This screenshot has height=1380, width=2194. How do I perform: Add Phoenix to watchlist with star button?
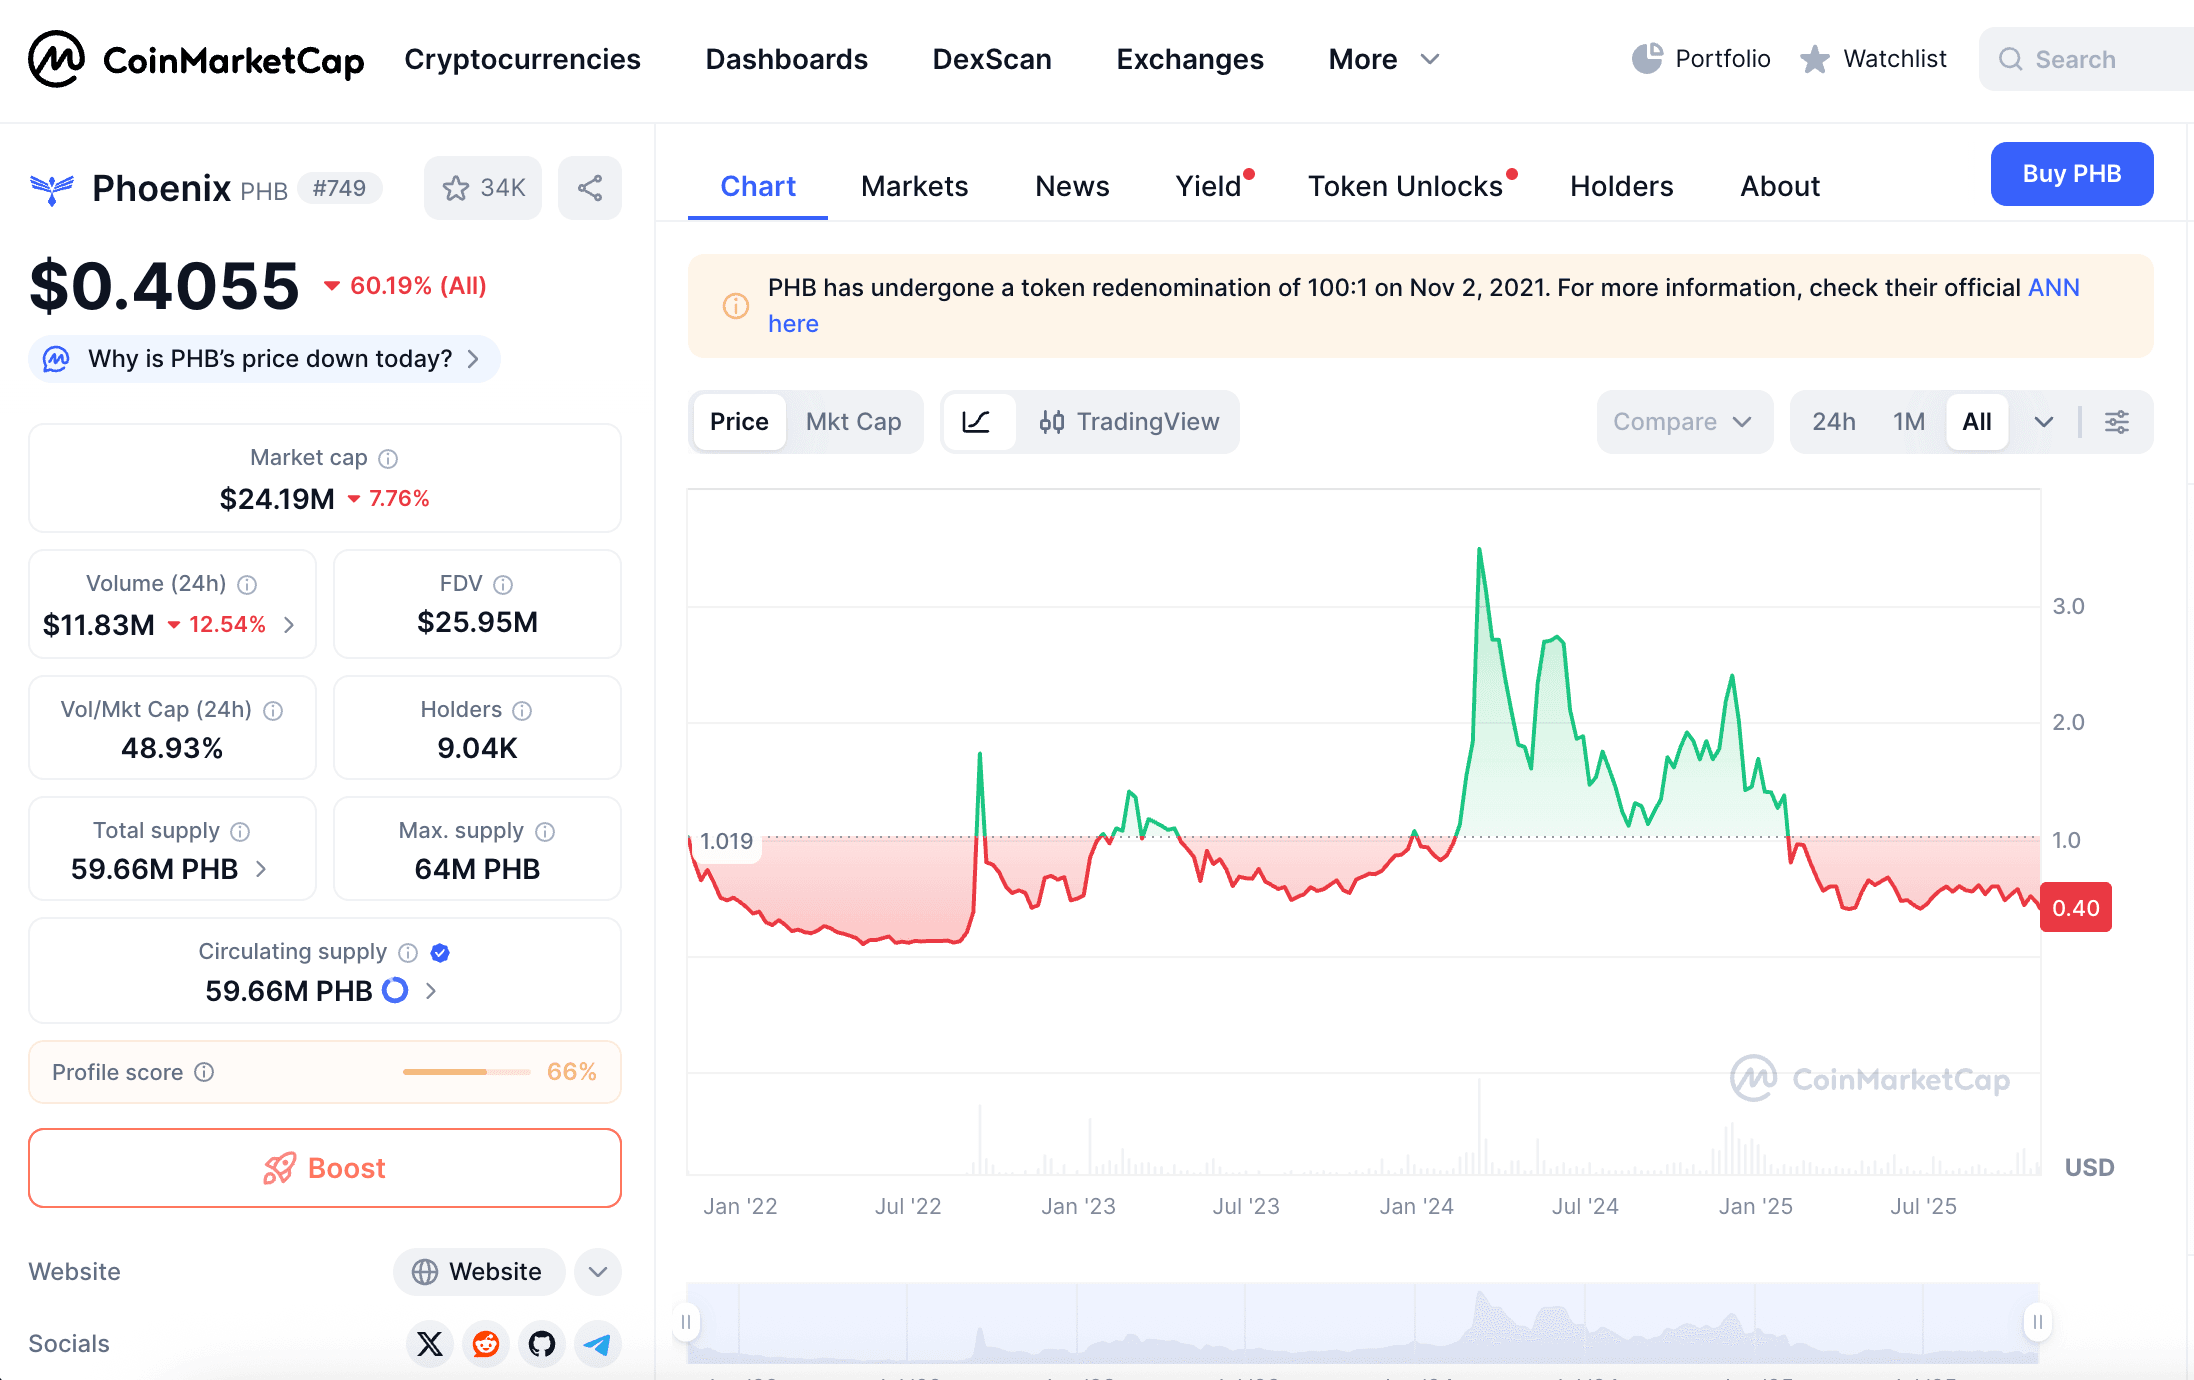tap(483, 188)
